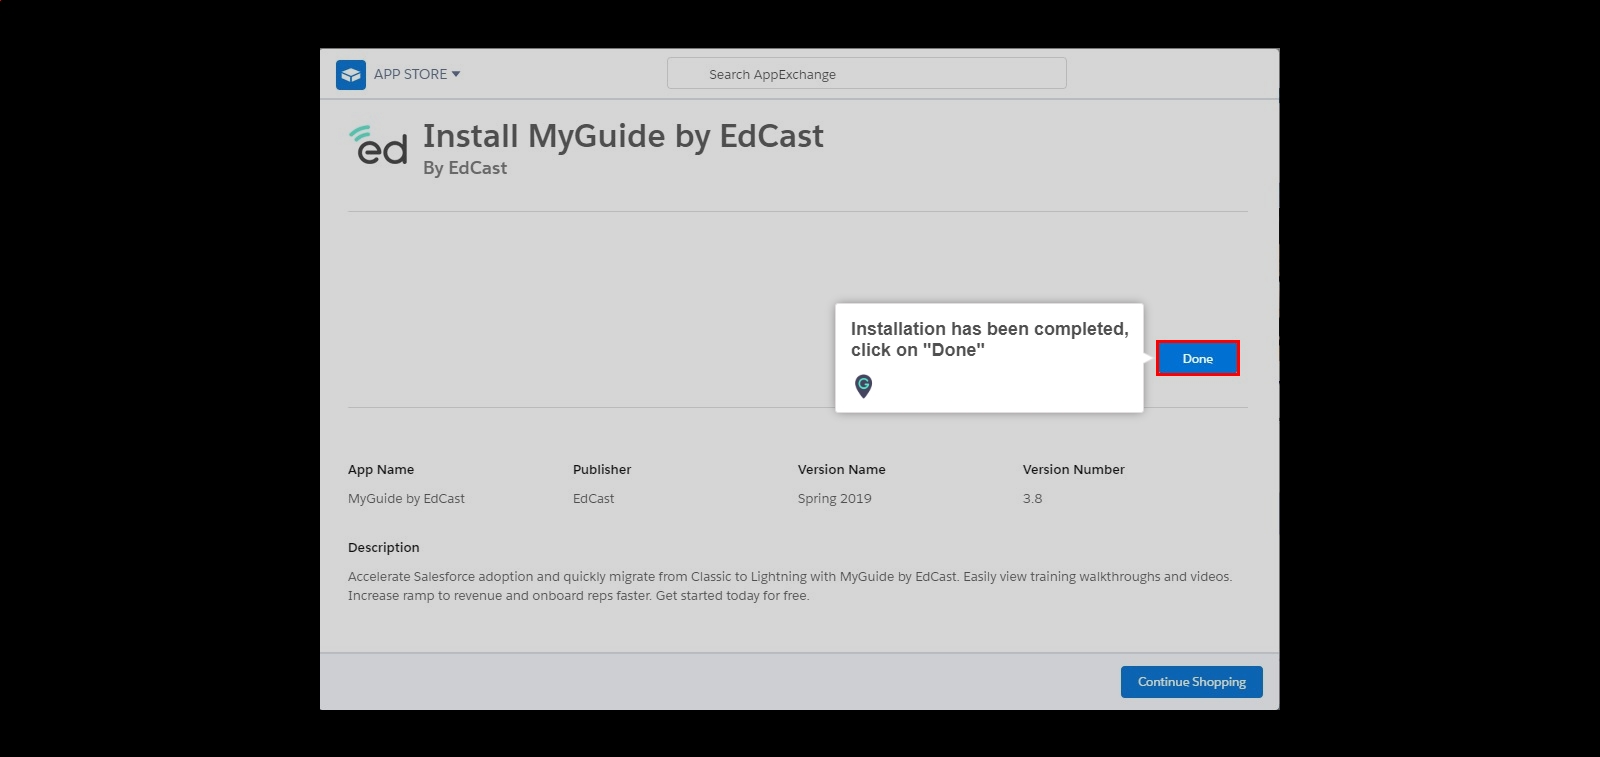This screenshot has width=1600, height=757.
Task: Click the 'By EdCast' subtitle
Action: point(465,168)
